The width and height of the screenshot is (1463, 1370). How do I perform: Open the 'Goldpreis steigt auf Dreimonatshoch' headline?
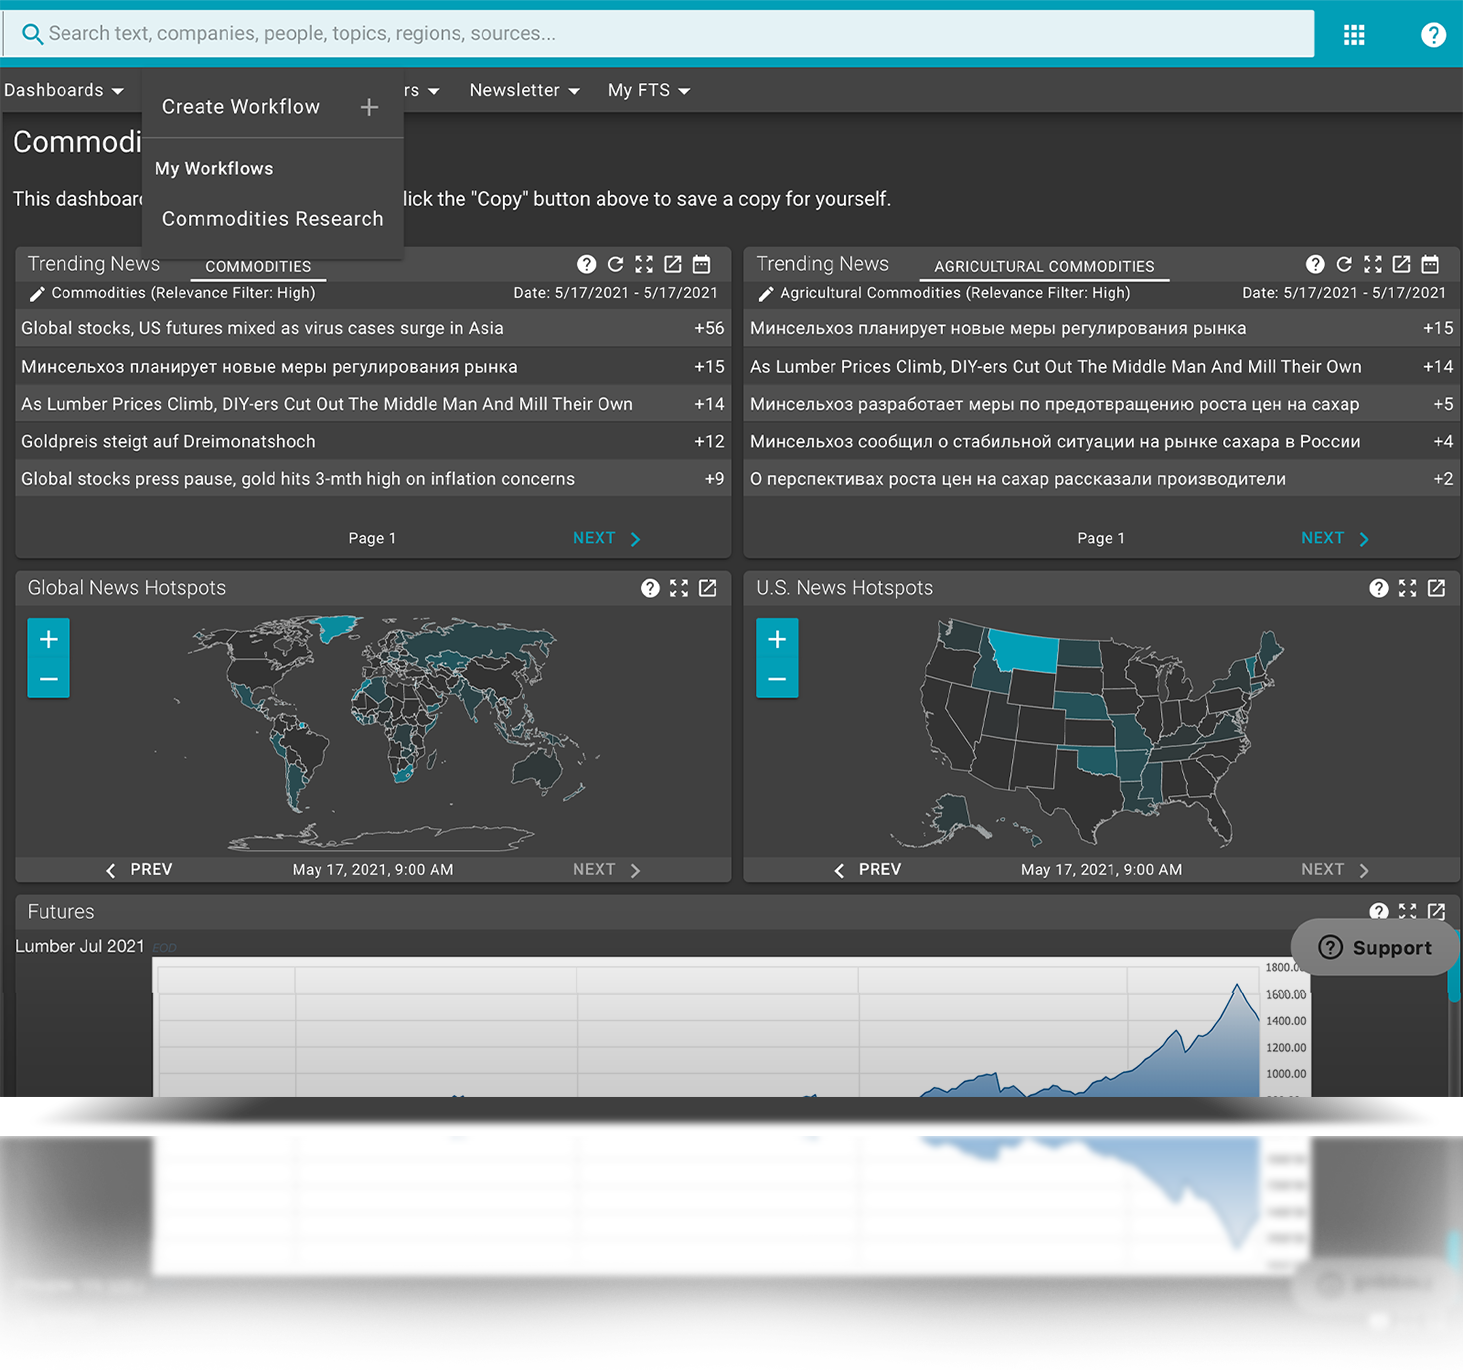(168, 441)
